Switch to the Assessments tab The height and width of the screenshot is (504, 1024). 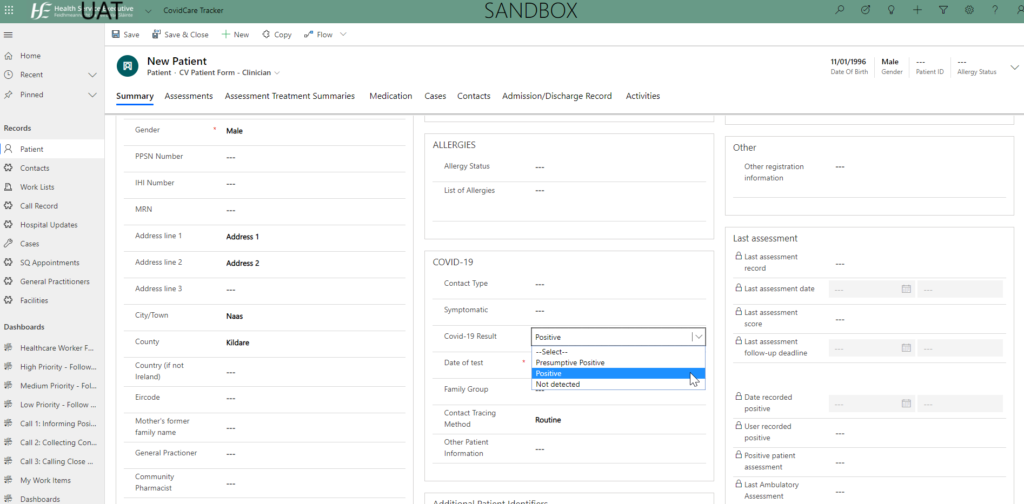pos(189,96)
